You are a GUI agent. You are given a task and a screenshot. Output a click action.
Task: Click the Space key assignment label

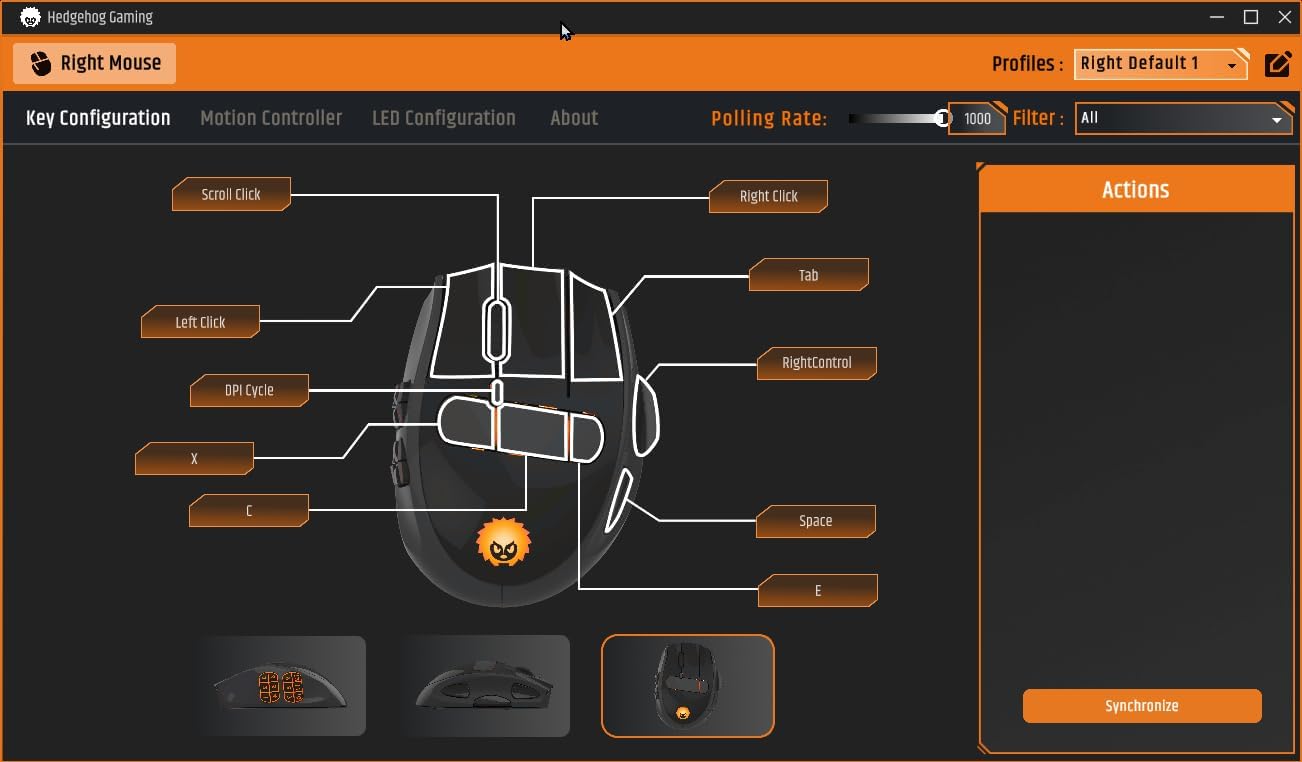[815, 521]
